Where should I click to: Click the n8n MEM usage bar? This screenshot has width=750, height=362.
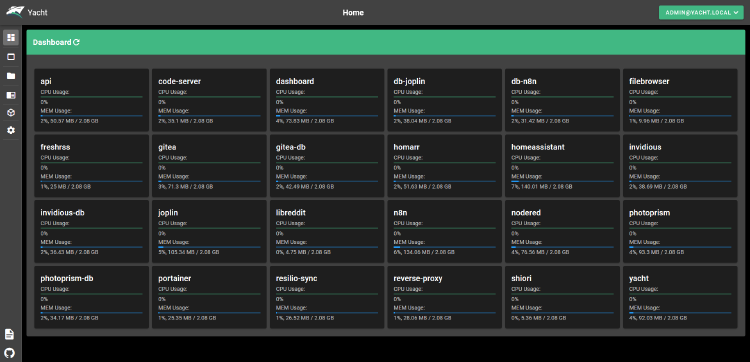coord(444,247)
